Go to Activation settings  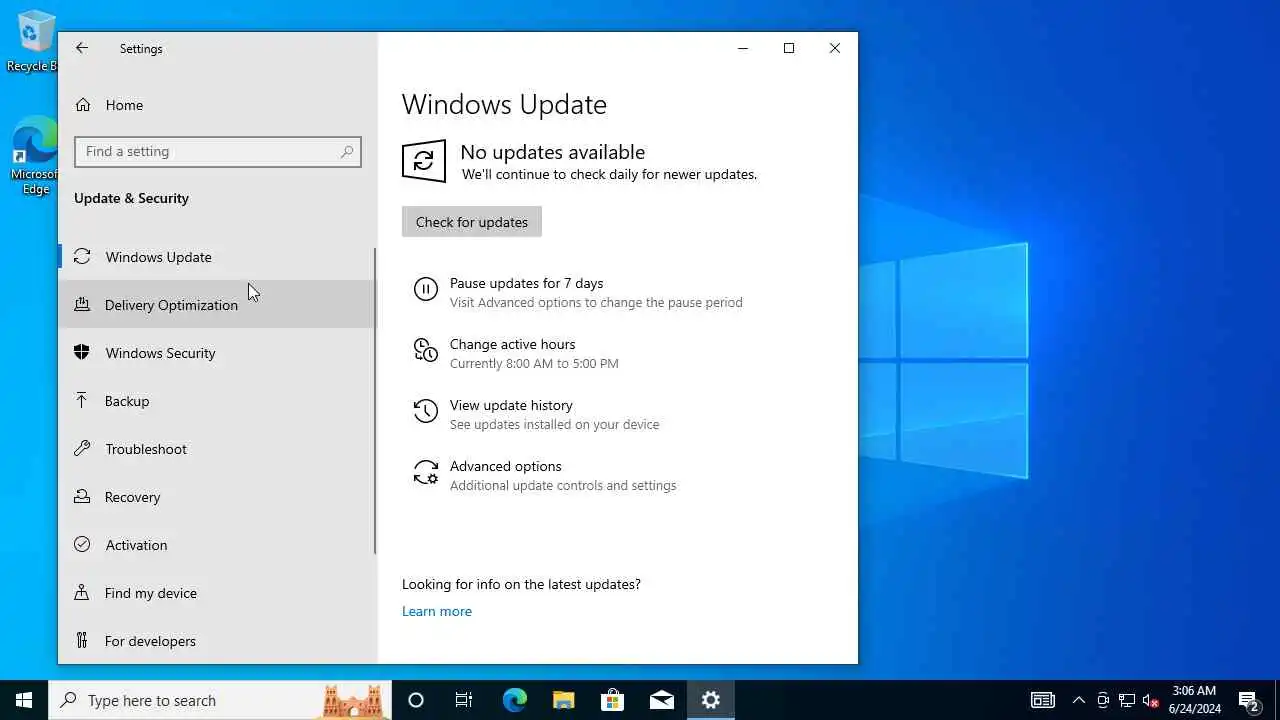[x=217, y=545]
